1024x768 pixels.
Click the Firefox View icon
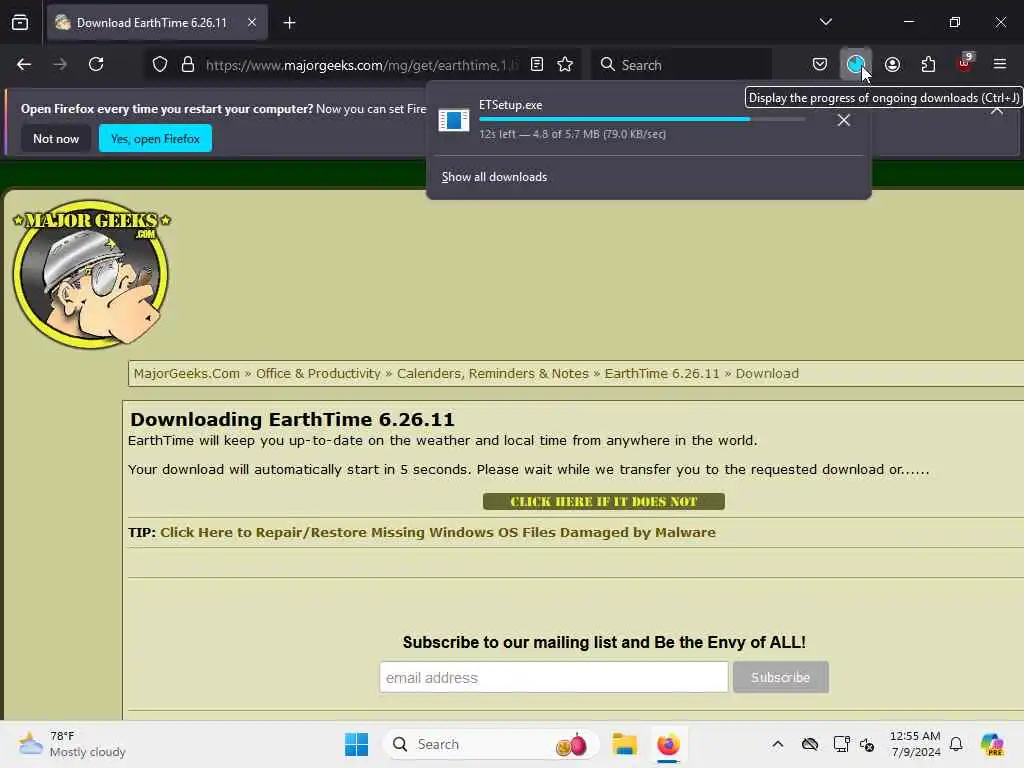click(x=20, y=22)
